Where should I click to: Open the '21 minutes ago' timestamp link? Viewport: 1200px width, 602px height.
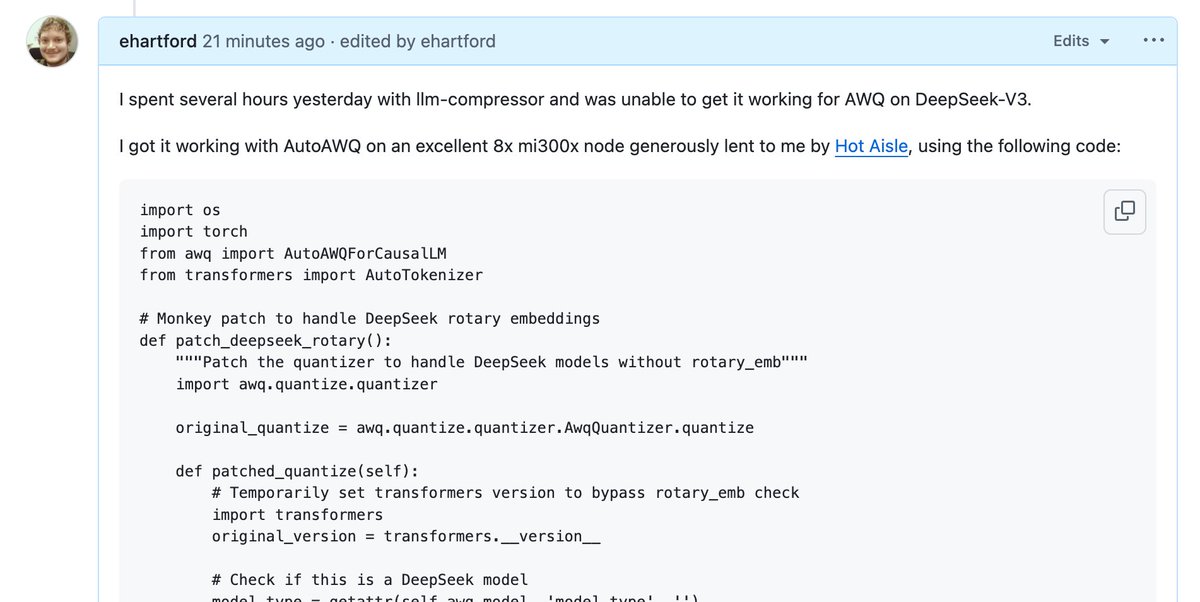(264, 41)
